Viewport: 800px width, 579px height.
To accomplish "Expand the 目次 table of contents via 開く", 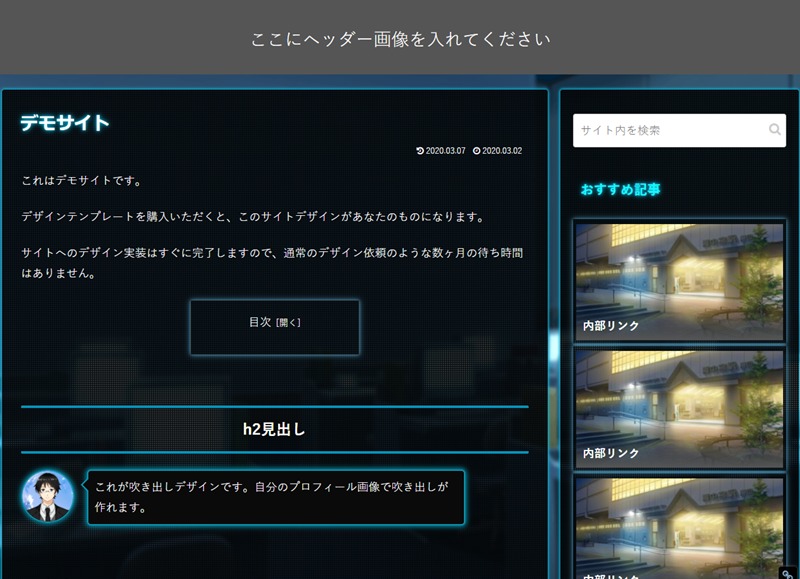I will [x=288, y=323].
